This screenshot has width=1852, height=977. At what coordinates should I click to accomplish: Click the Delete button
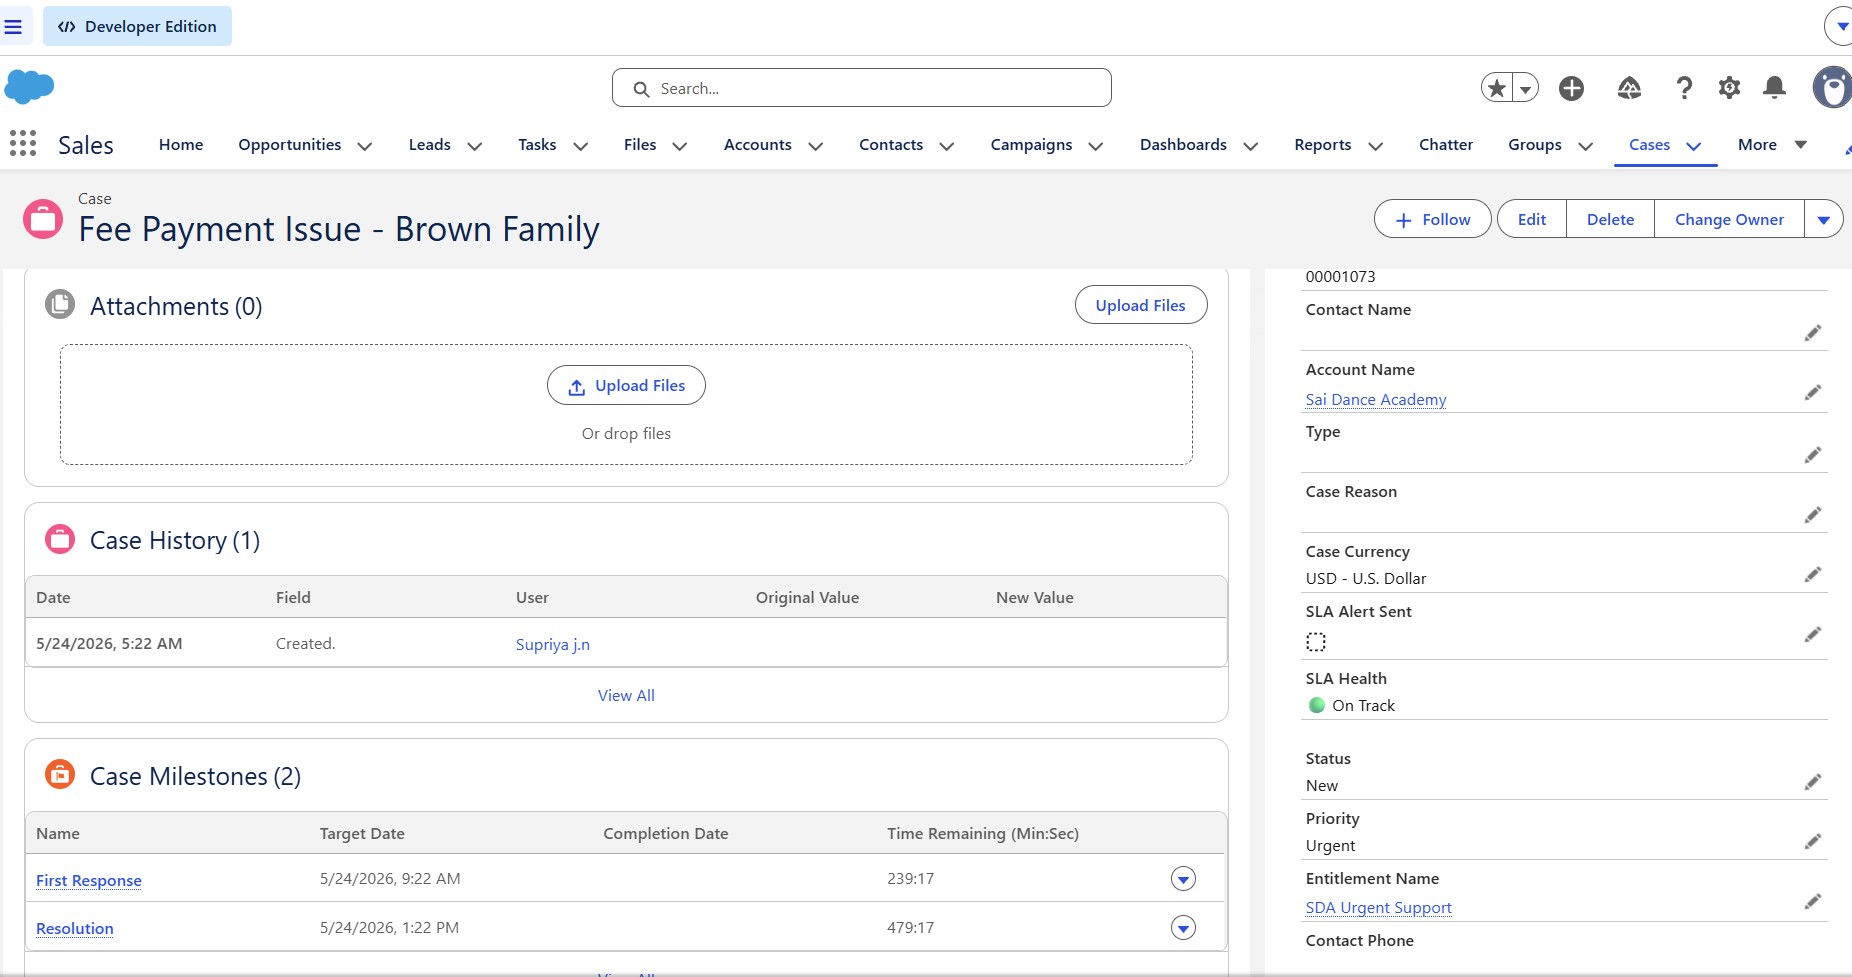(x=1610, y=219)
